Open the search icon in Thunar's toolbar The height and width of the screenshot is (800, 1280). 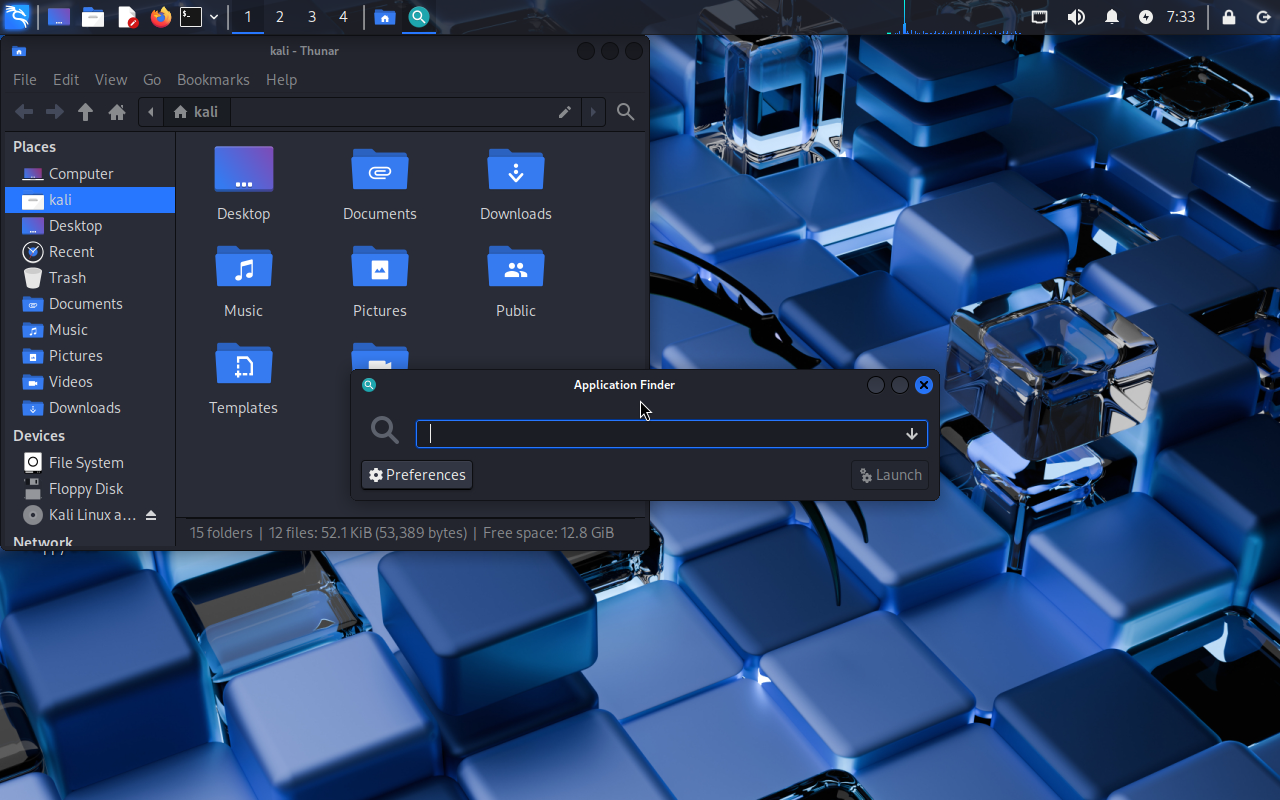point(626,112)
